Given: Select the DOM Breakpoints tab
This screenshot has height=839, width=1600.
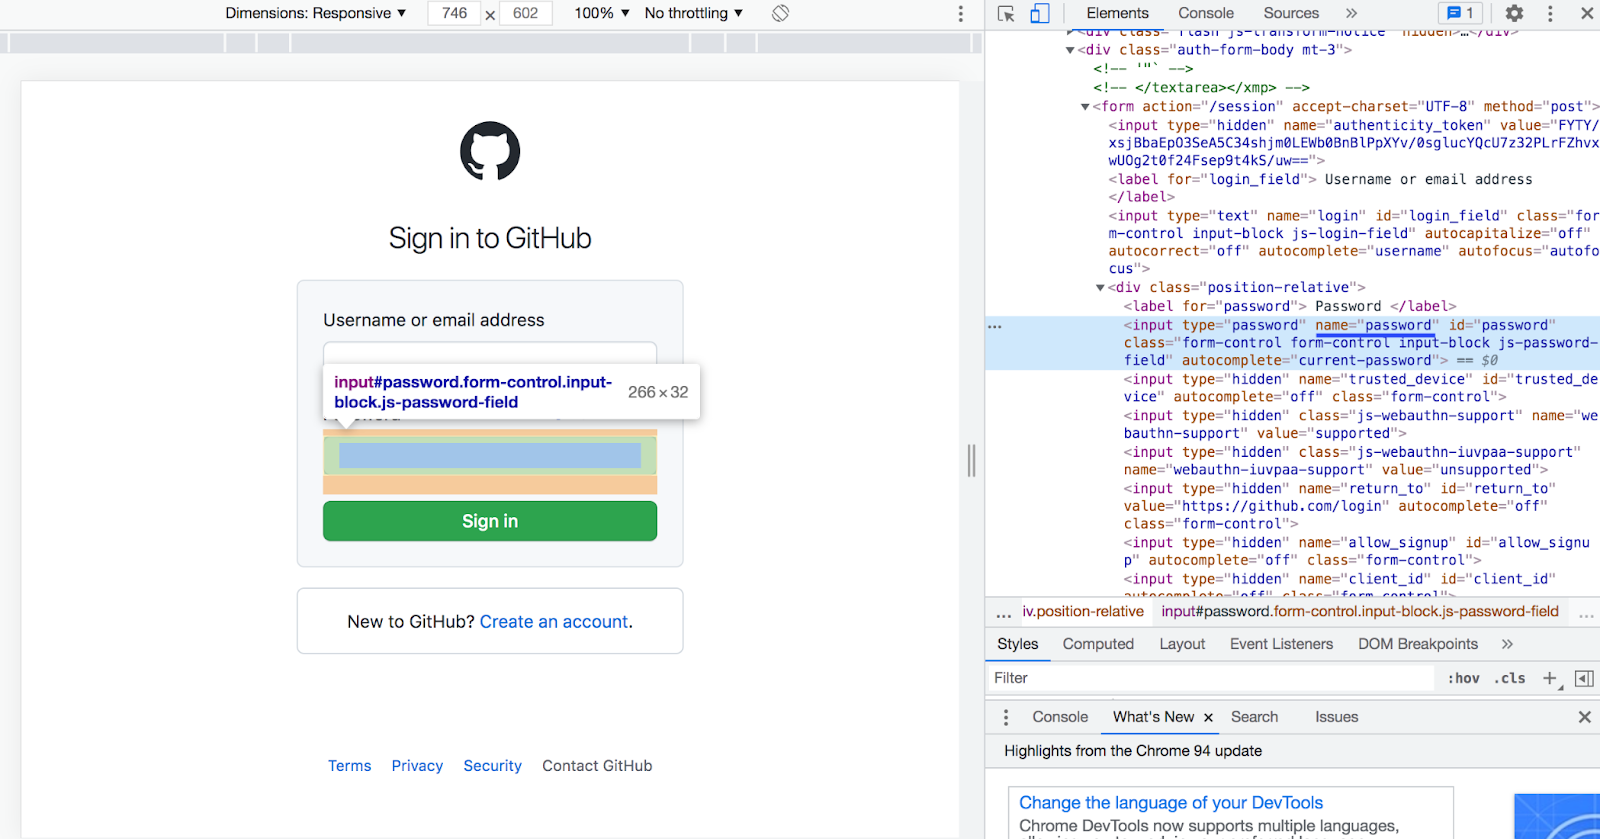Looking at the screenshot, I should 1418,644.
